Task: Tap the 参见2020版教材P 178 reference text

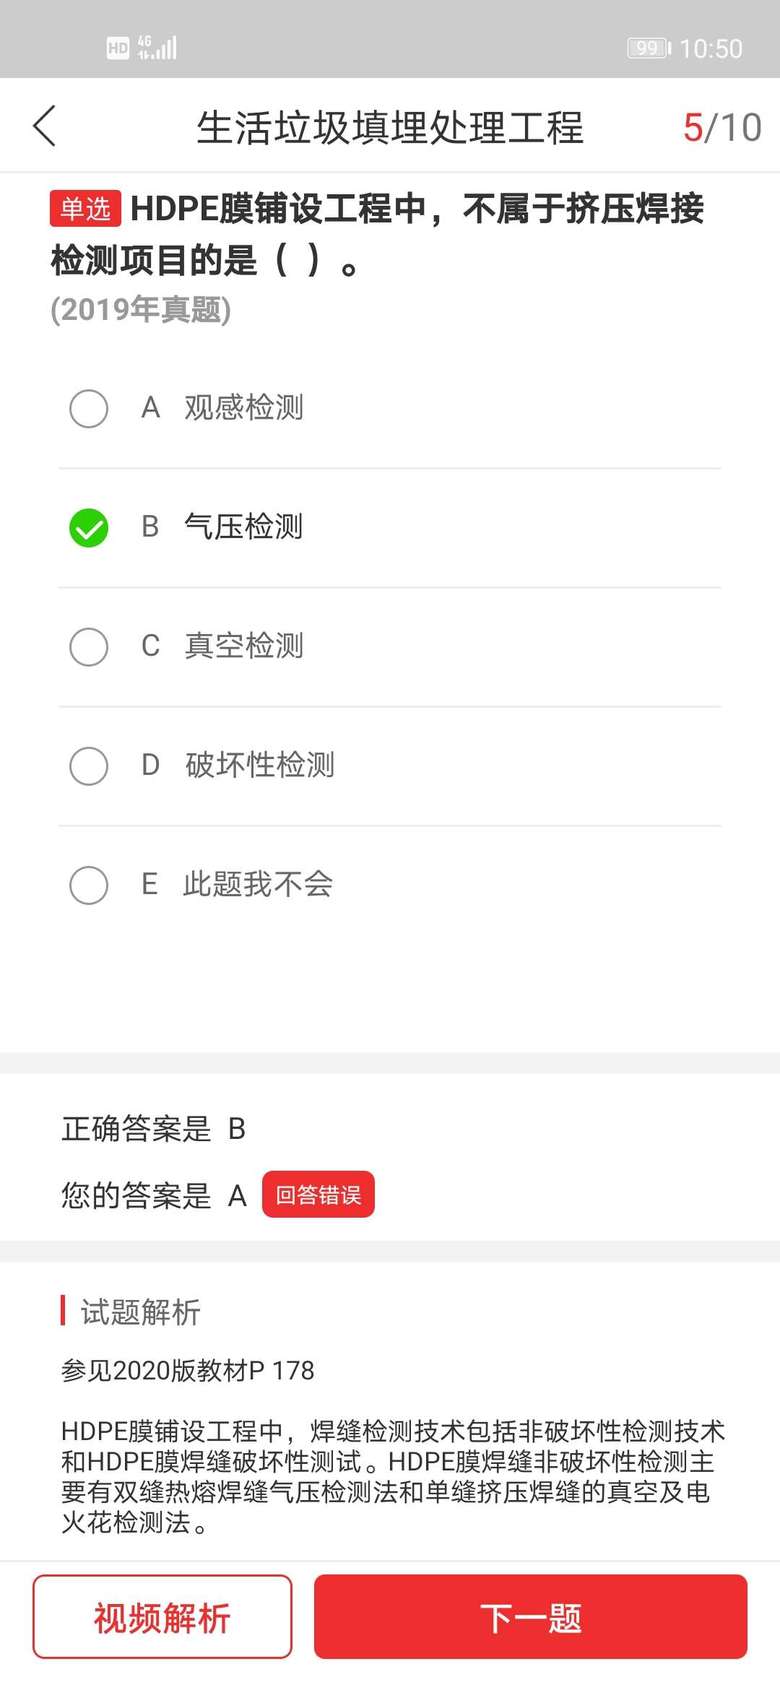Action: pos(188,1370)
